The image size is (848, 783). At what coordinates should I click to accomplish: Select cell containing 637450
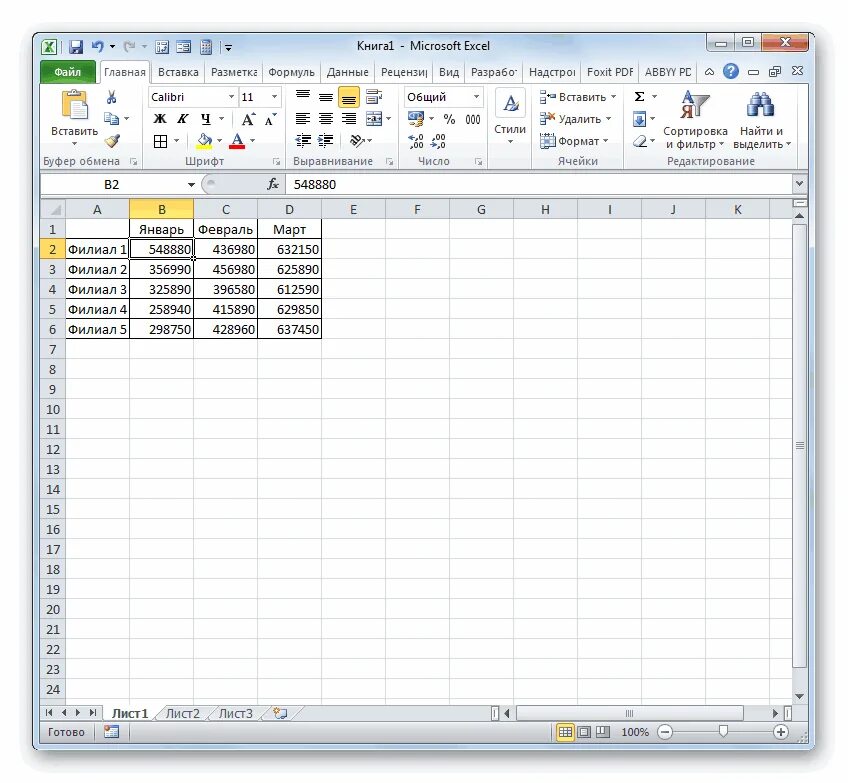(x=289, y=329)
